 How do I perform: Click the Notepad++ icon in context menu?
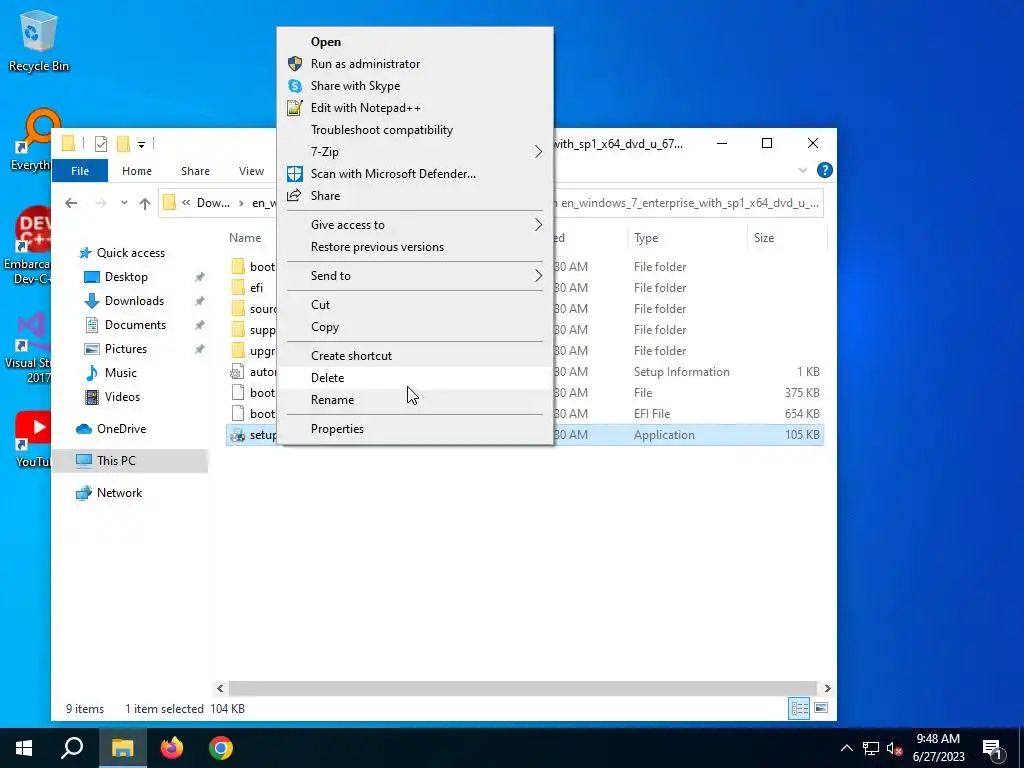click(295, 108)
